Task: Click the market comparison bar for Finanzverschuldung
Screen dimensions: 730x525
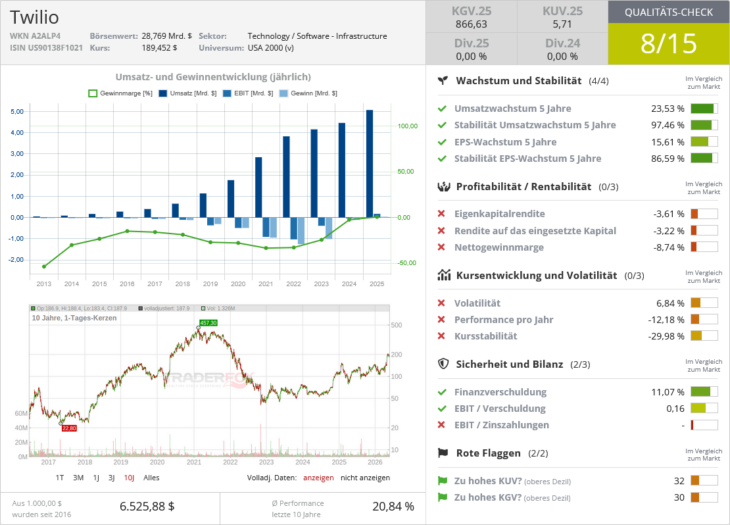Action: (x=704, y=392)
